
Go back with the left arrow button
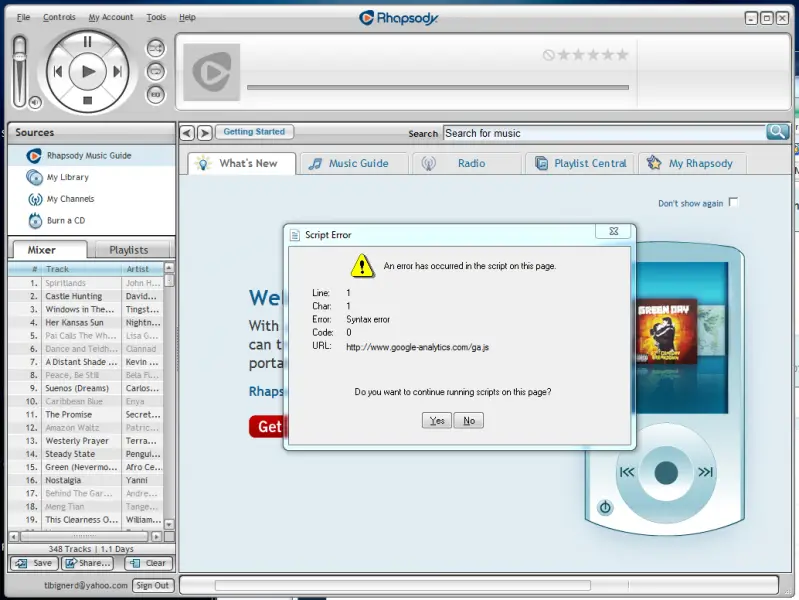(x=187, y=133)
